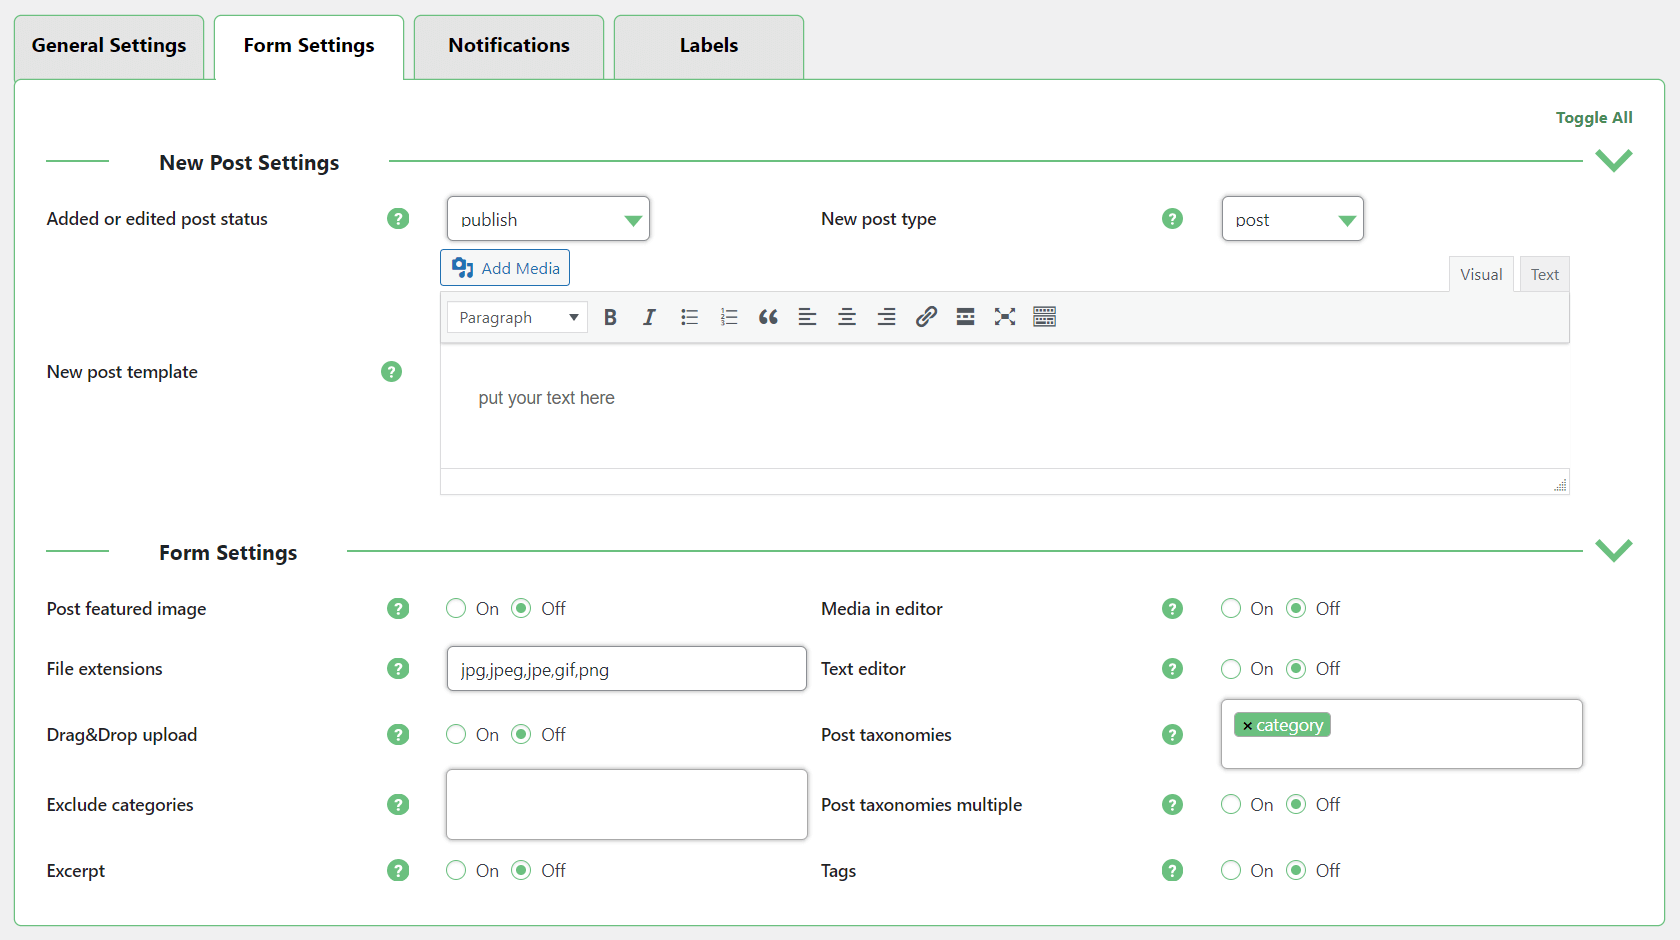Insert a numbered list
The width and height of the screenshot is (1680, 940).
[x=729, y=317]
